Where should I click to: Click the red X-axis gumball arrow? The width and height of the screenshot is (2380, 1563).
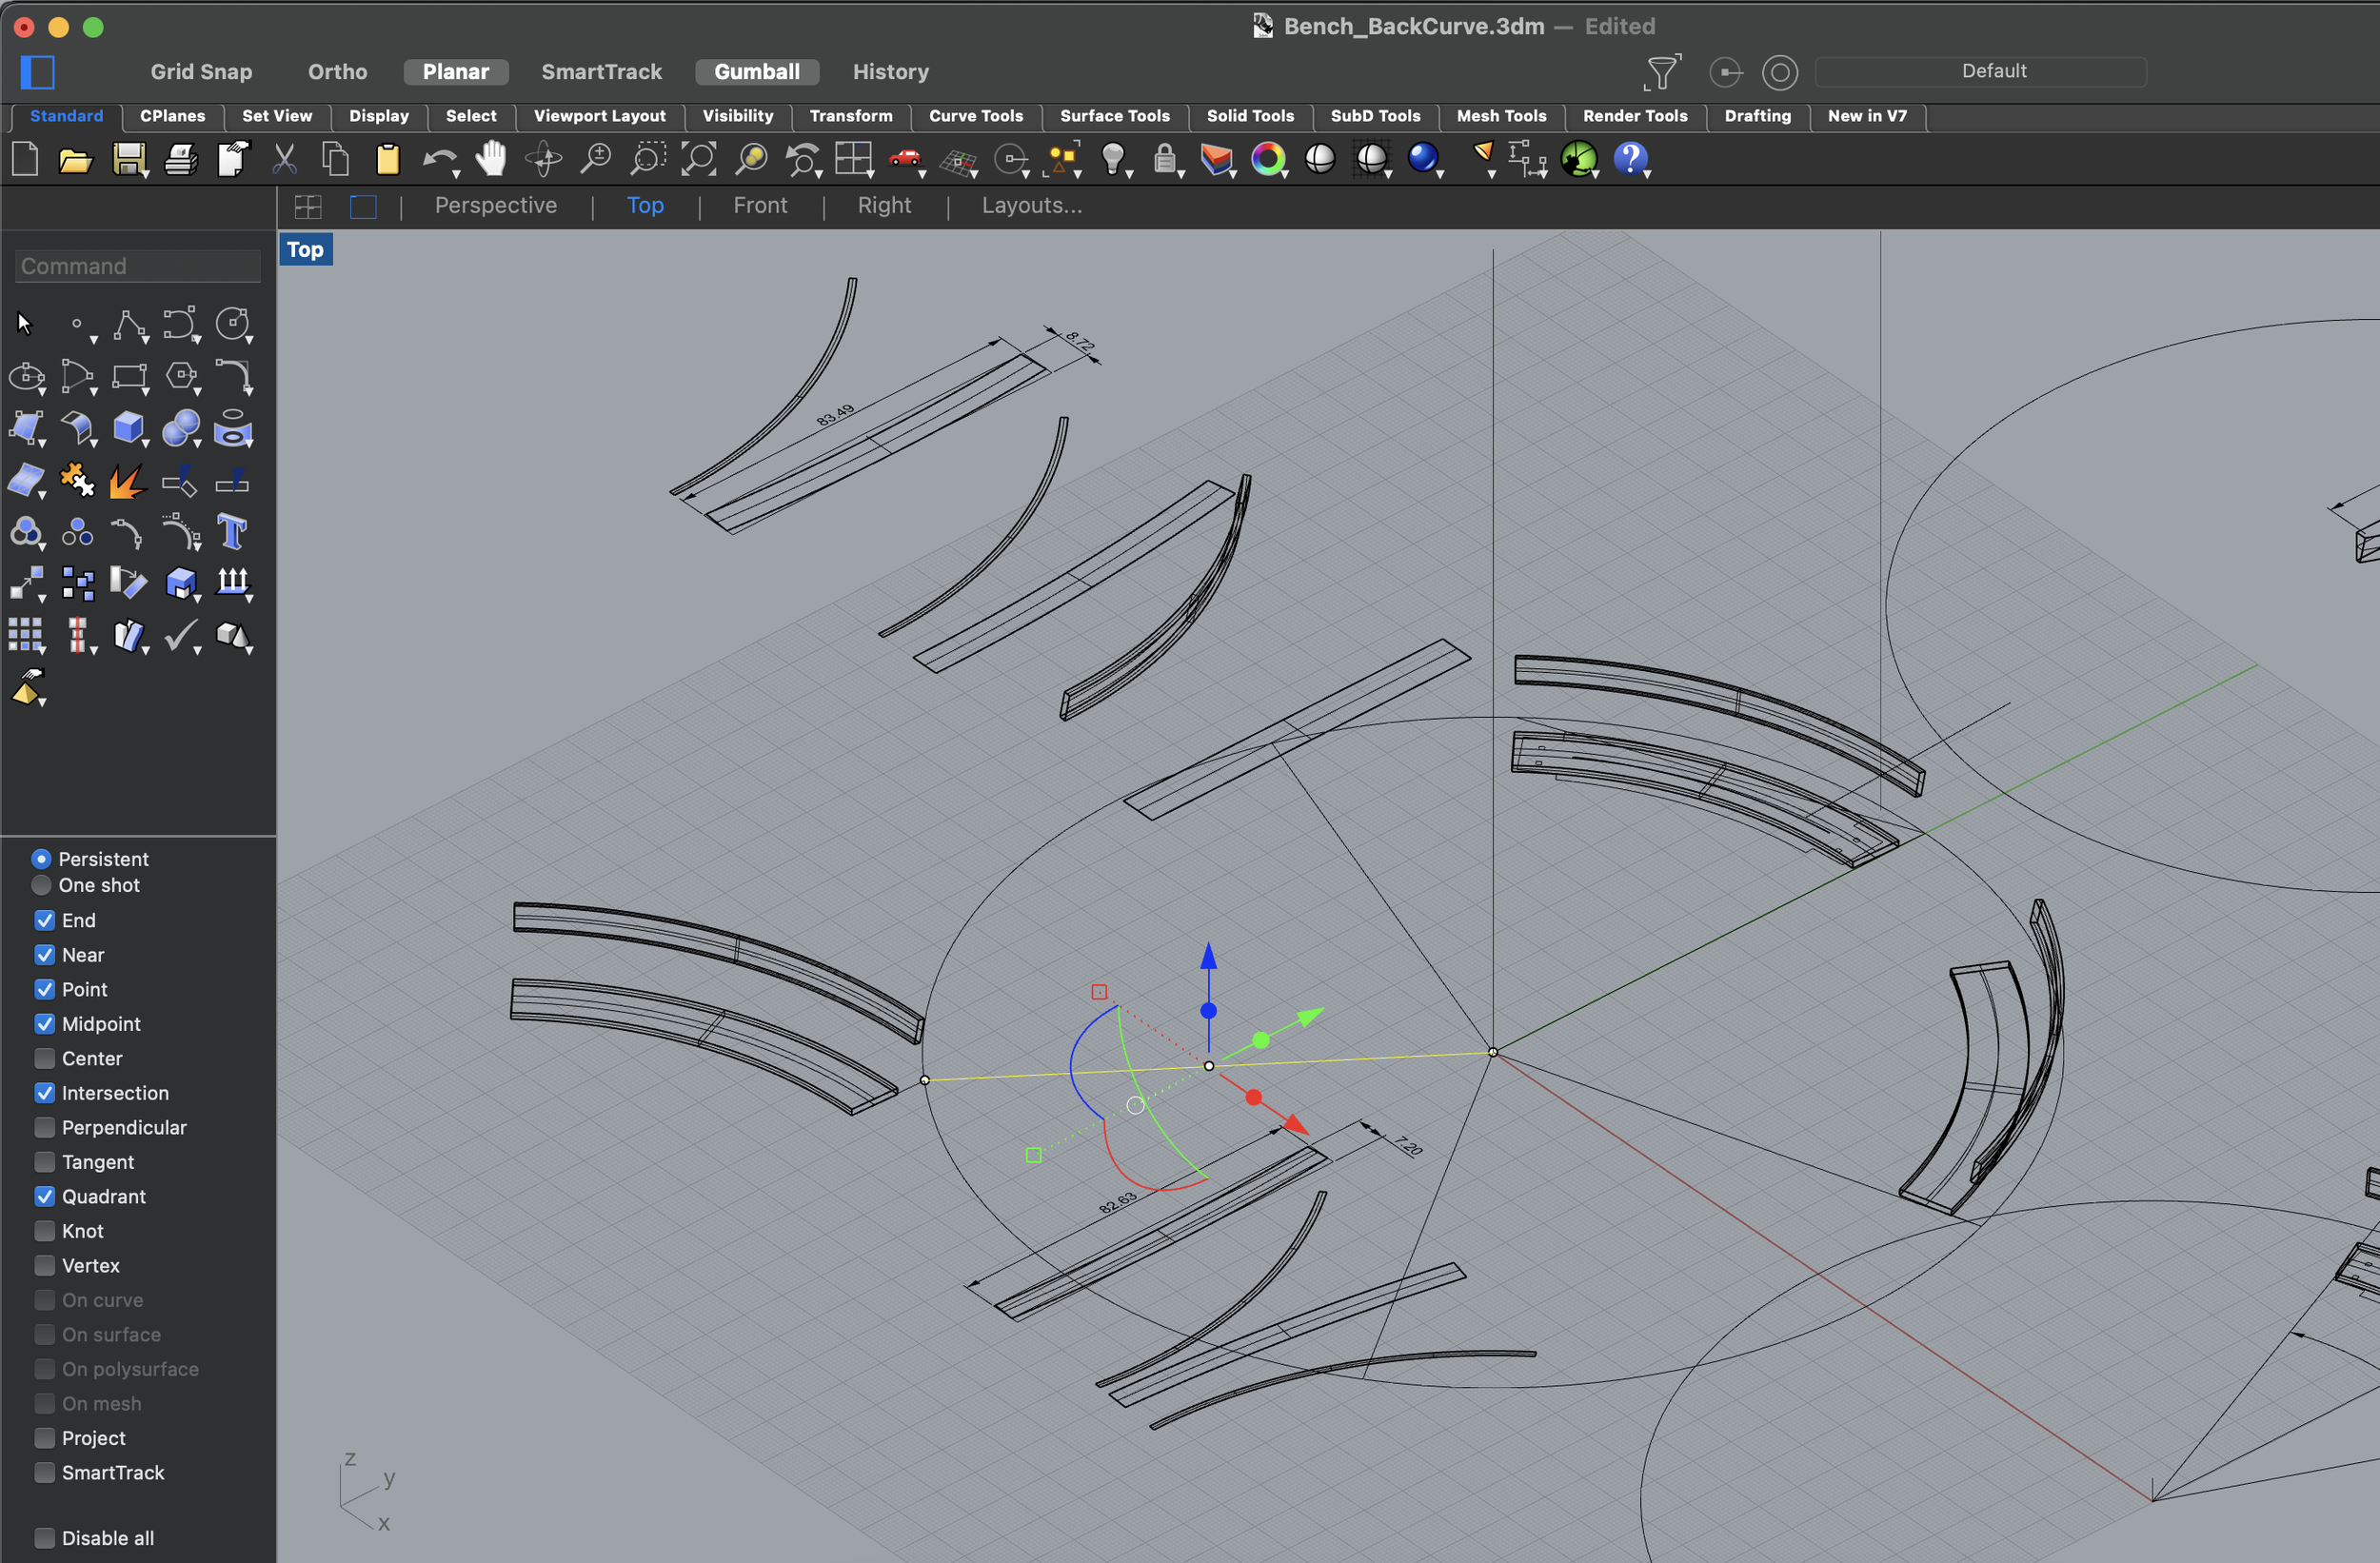1295,1125
